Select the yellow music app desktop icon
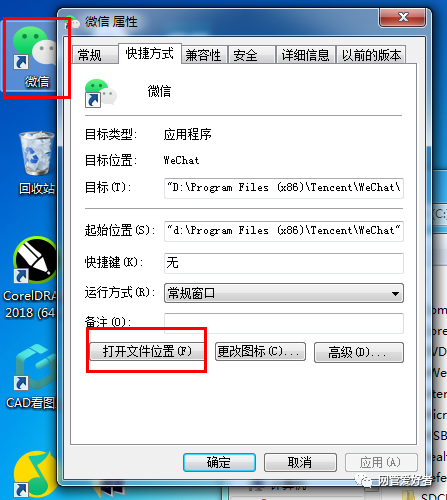This screenshot has height=500, width=447. tap(33, 474)
